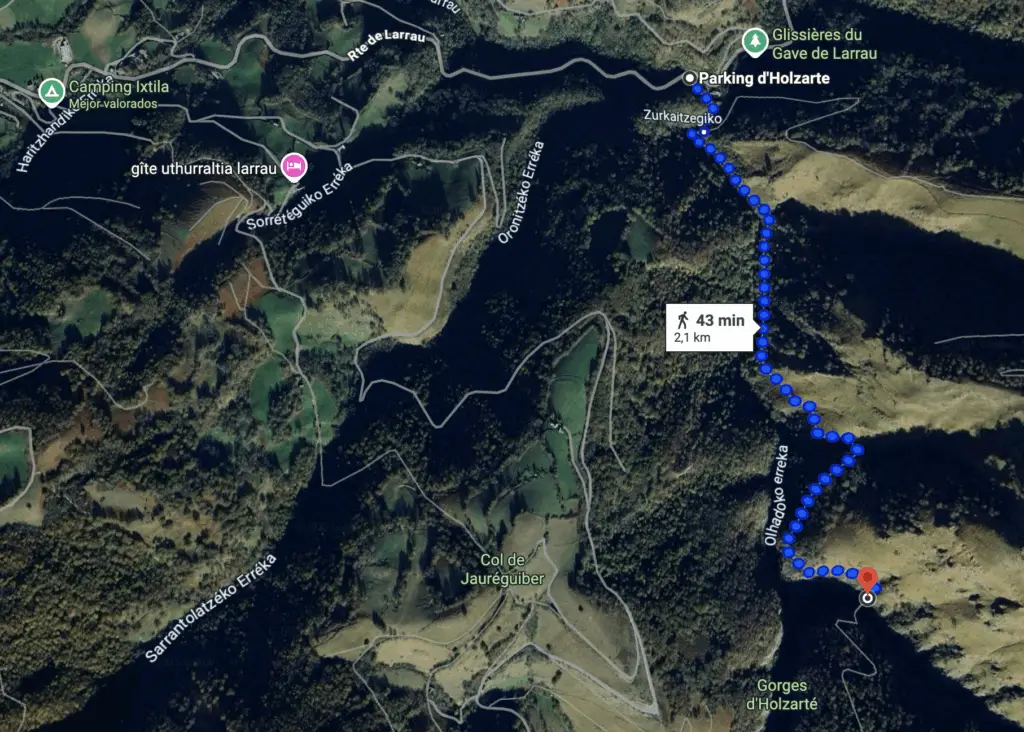Click the Gorges d'Holzarté label
The height and width of the screenshot is (732, 1024).
click(x=782, y=695)
